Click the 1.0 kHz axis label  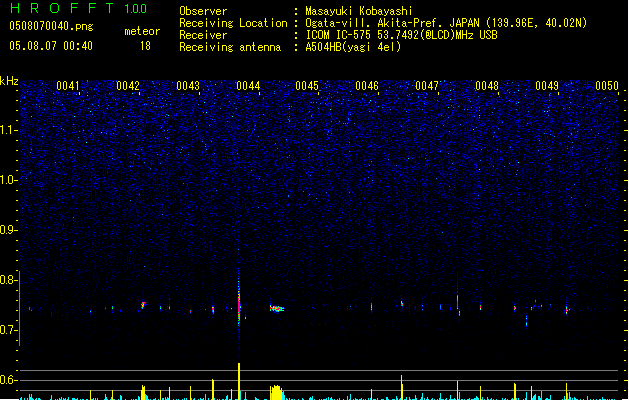point(8,180)
